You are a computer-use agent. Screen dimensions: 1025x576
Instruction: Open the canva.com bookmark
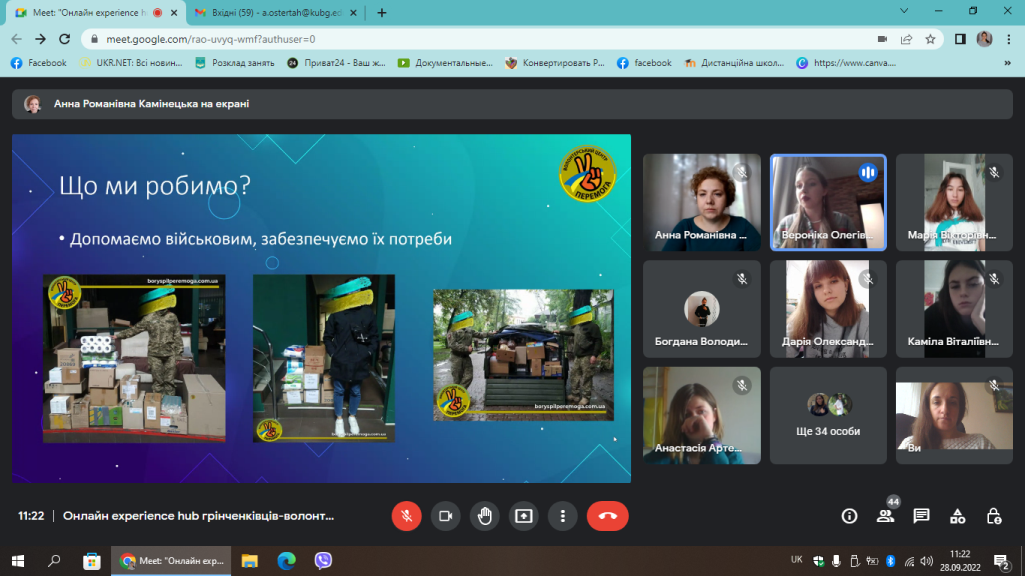click(x=846, y=63)
